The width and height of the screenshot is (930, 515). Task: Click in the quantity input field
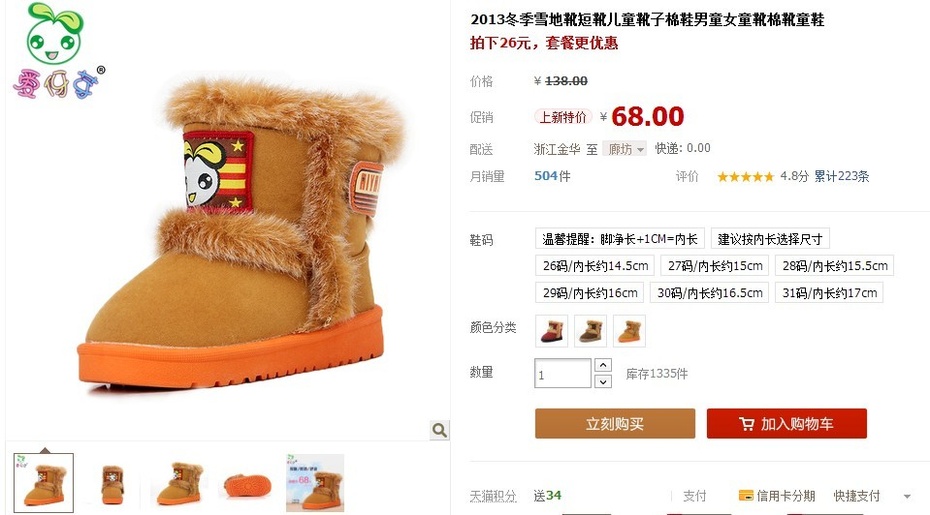[563, 373]
